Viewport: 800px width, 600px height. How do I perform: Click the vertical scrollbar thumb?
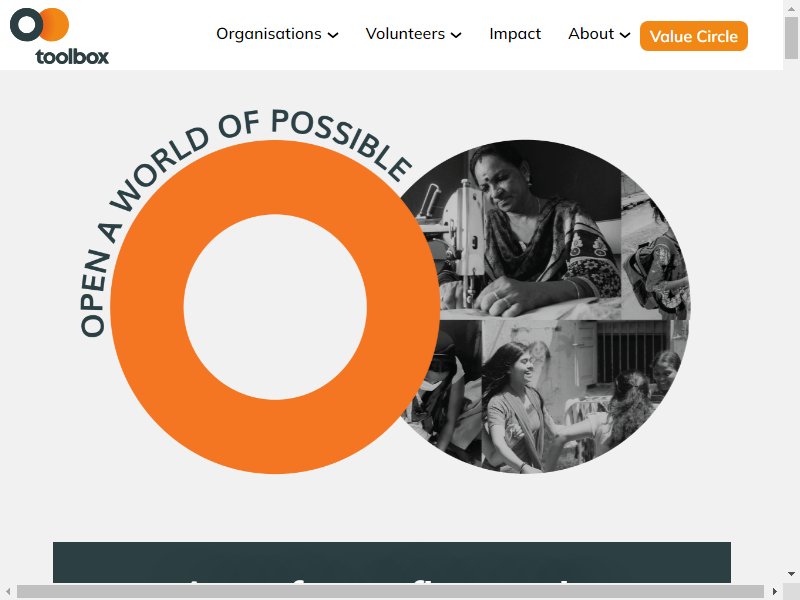[791, 38]
